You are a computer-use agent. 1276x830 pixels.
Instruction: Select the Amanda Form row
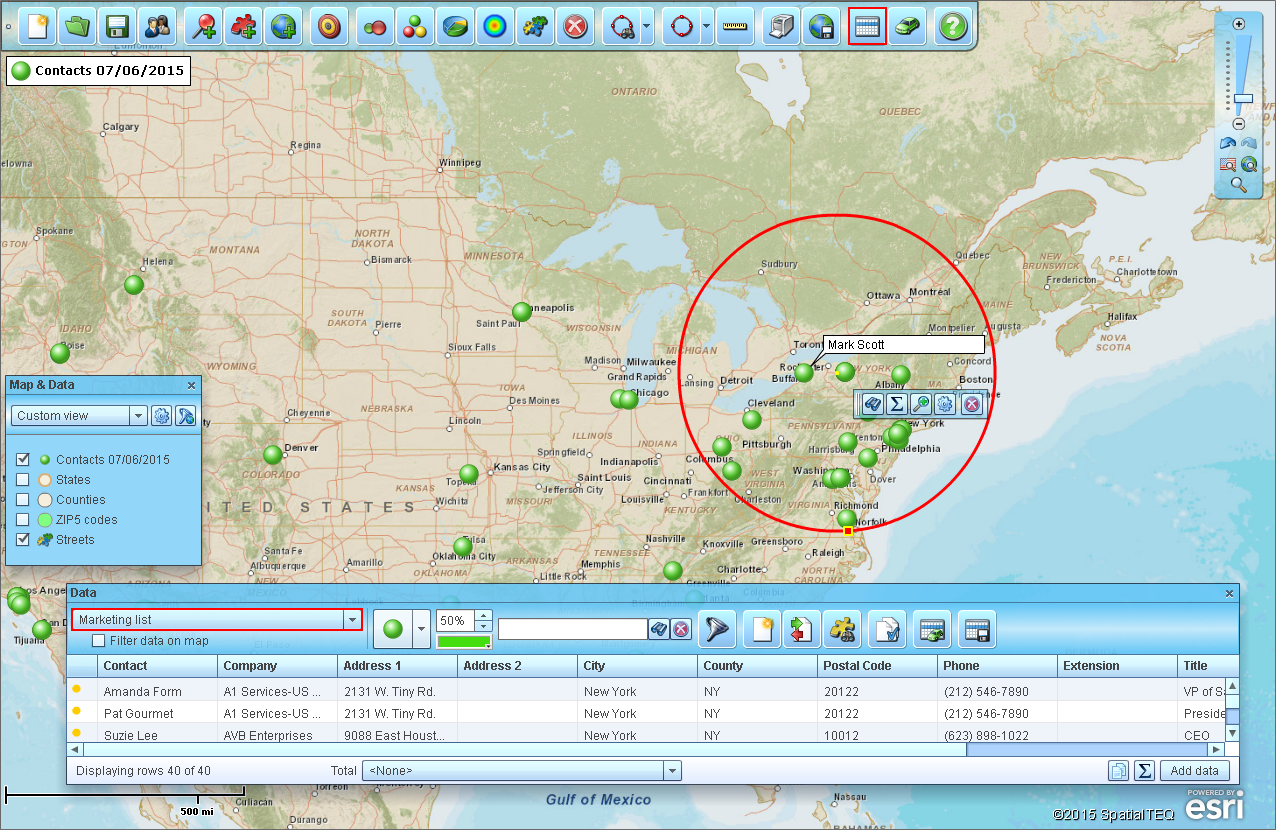click(646, 691)
